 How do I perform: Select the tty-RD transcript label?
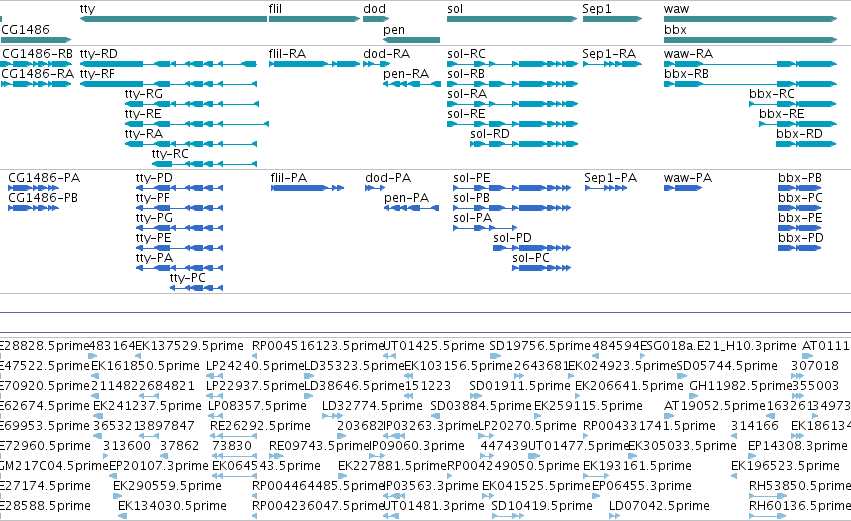click(98, 53)
